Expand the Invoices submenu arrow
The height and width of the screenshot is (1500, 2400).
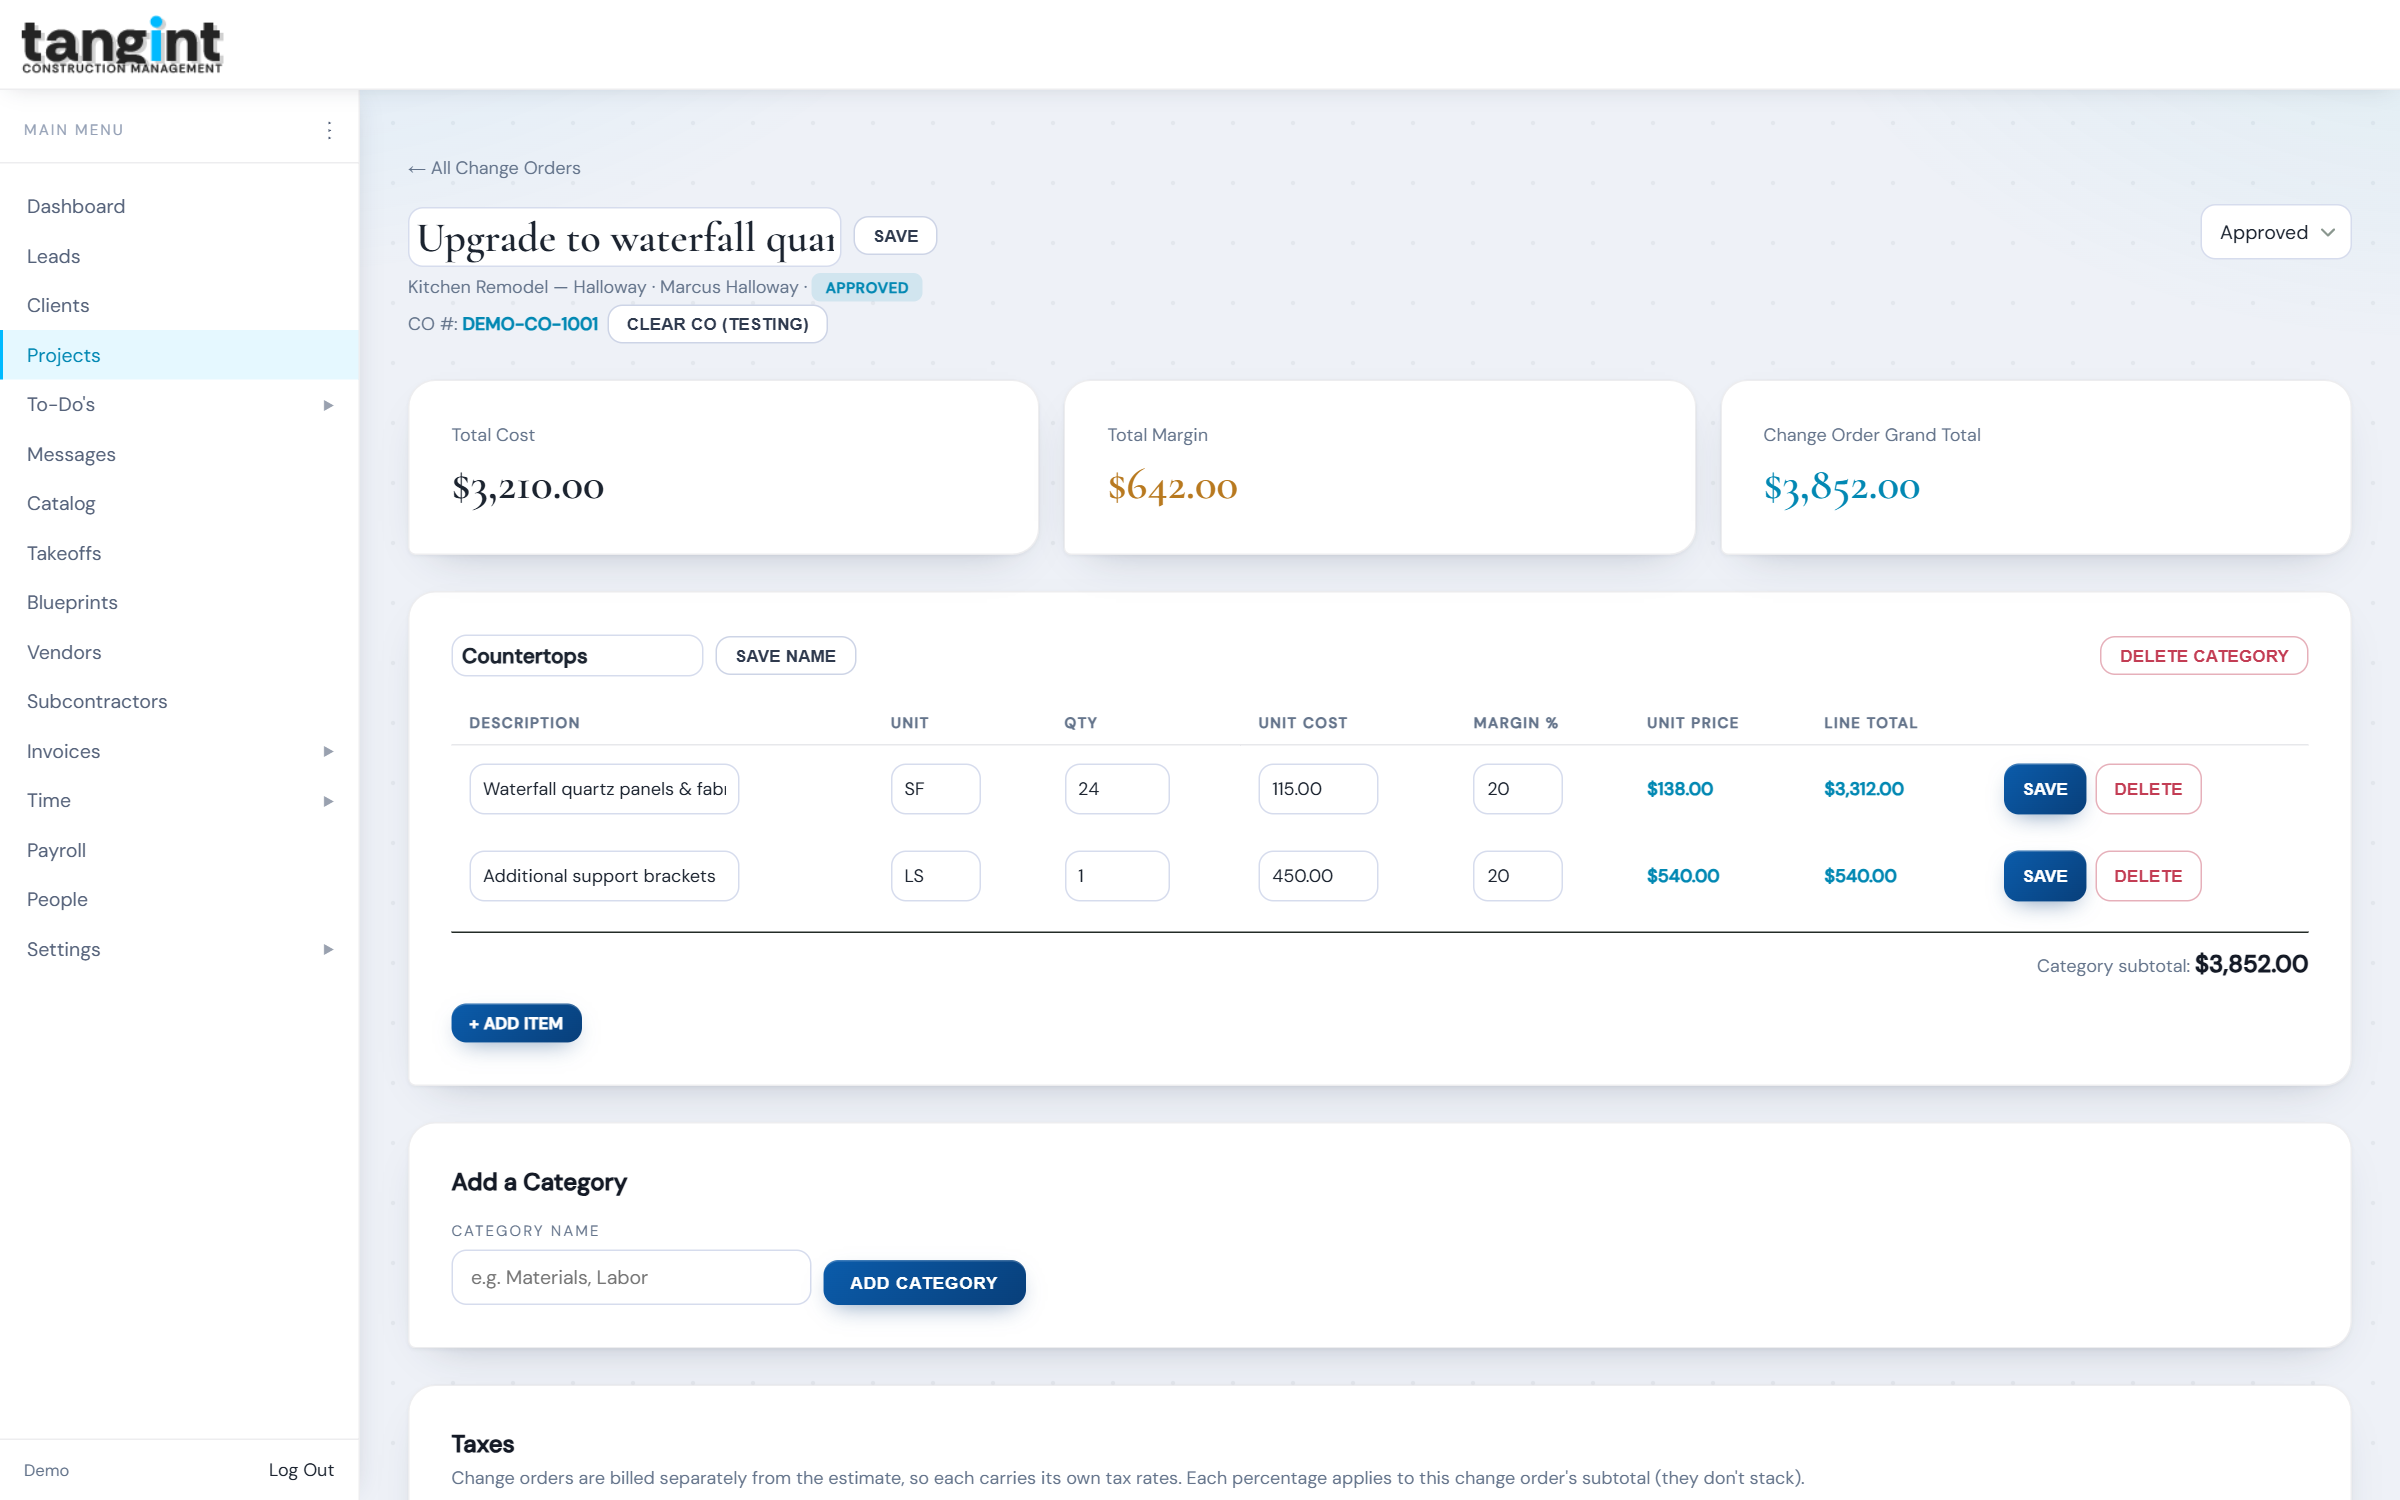pos(328,751)
